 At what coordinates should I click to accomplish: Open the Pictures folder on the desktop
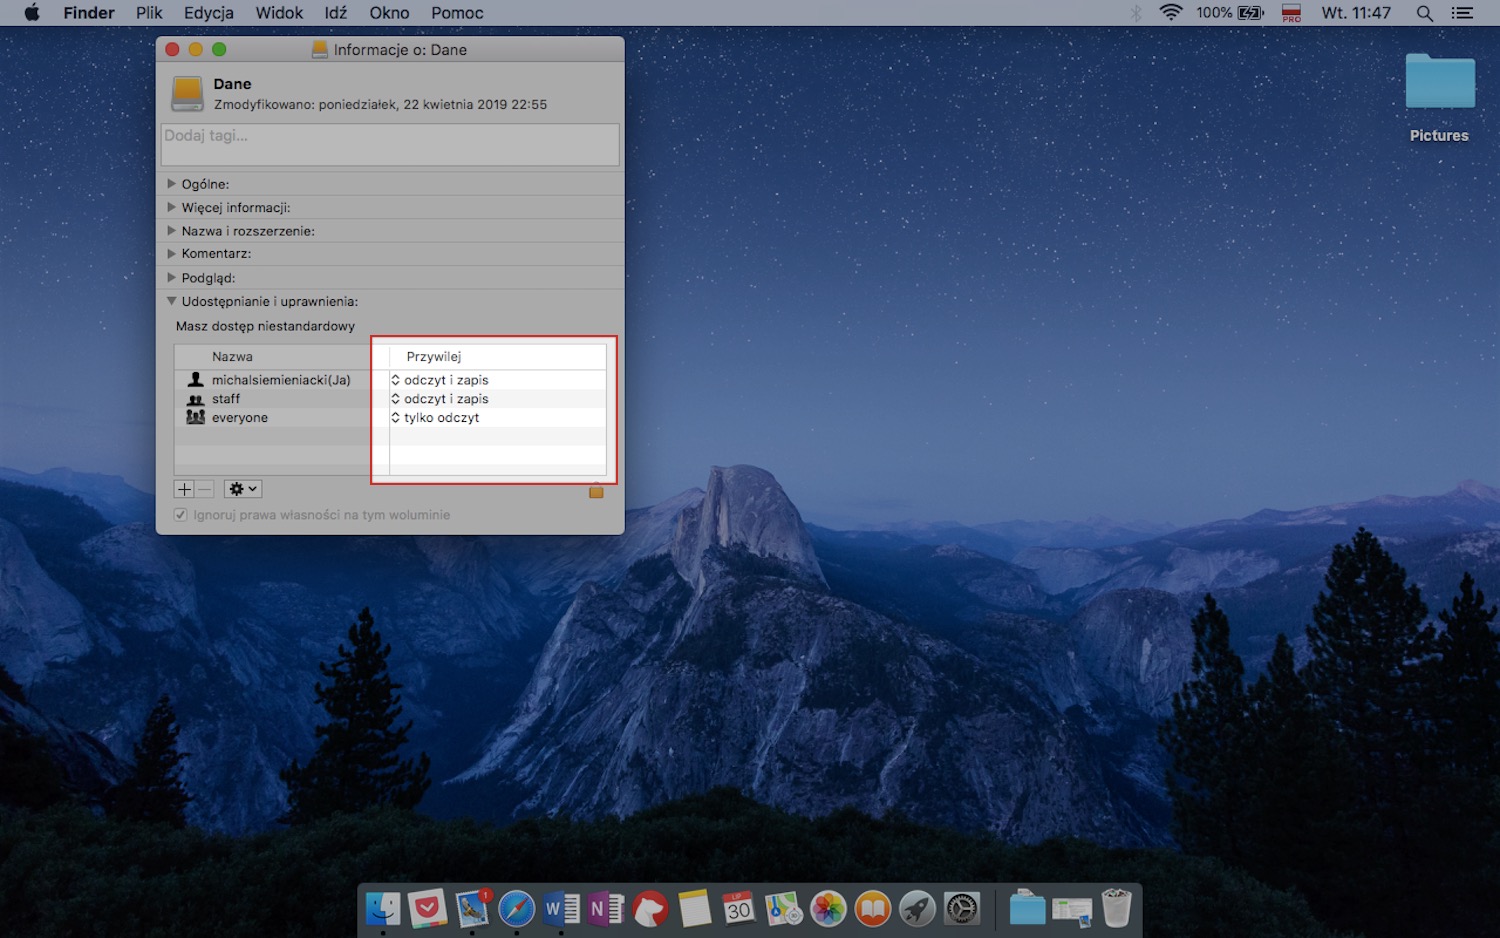[1439, 83]
